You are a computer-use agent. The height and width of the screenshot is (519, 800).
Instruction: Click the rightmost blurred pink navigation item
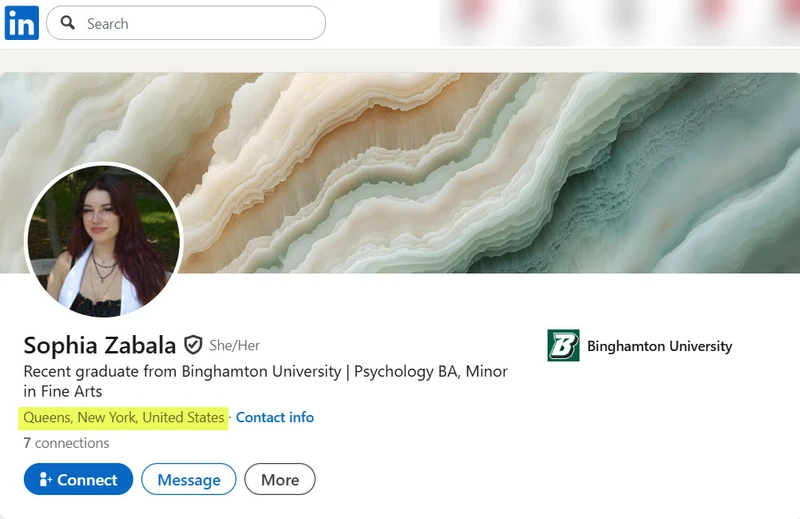click(x=790, y=10)
